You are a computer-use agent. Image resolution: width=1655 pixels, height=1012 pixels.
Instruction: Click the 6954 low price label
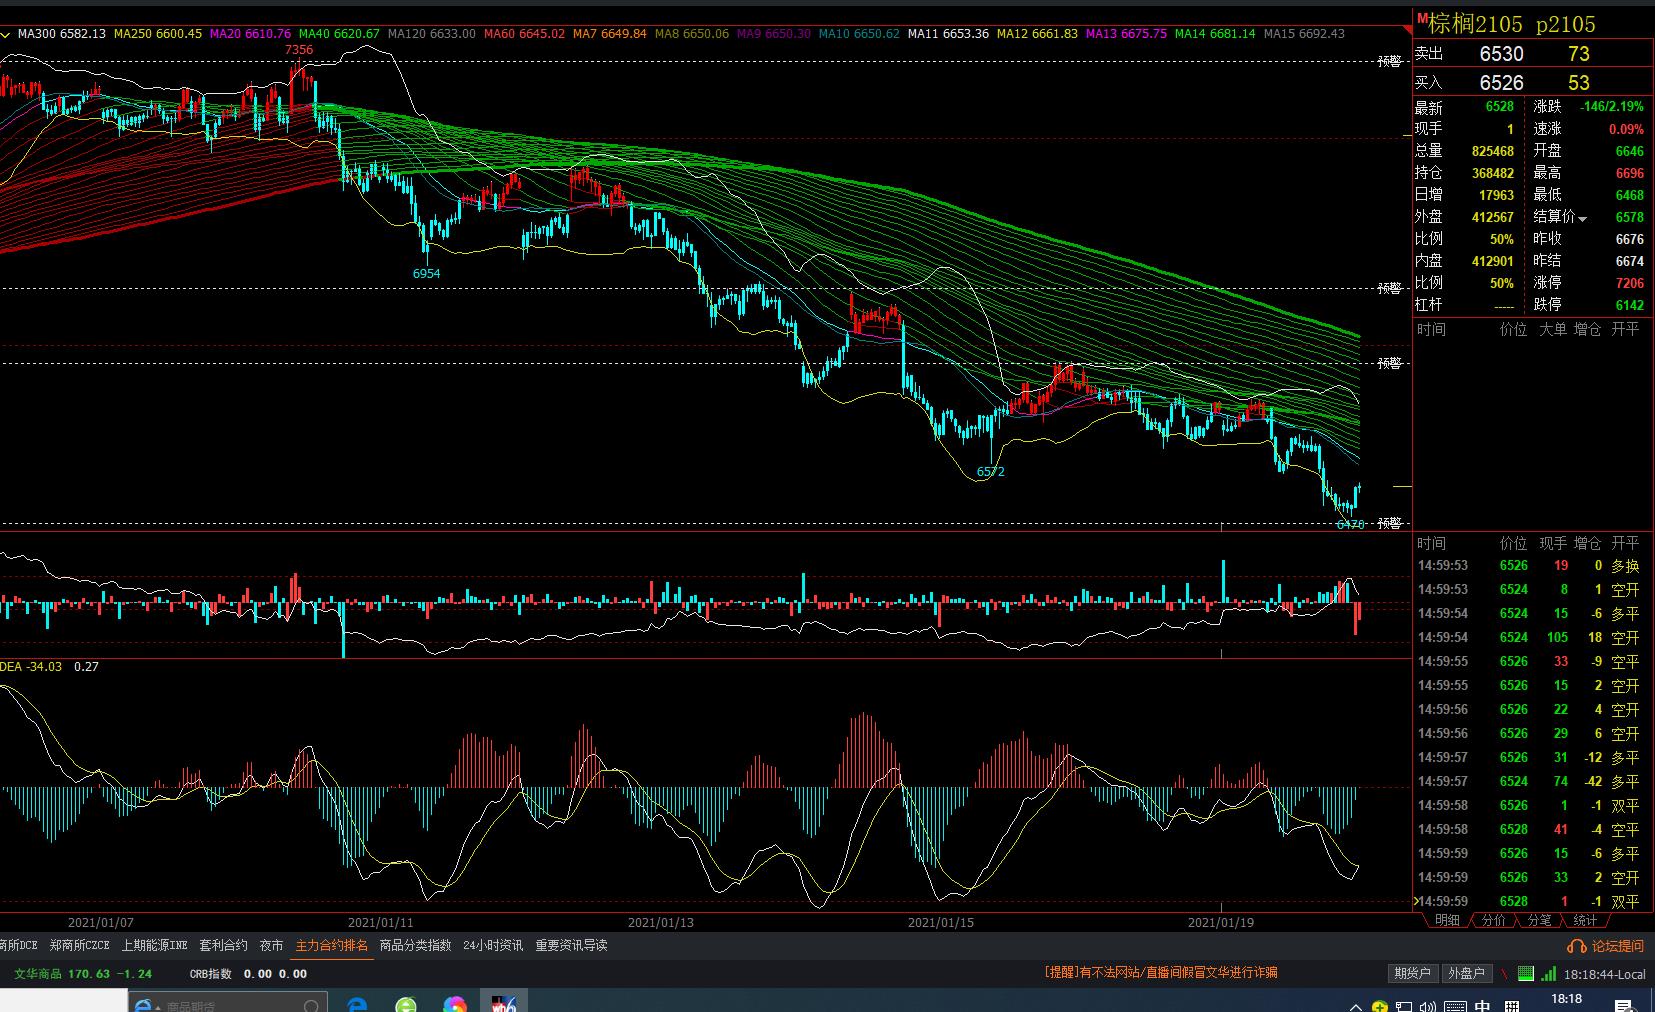(426, 273)
